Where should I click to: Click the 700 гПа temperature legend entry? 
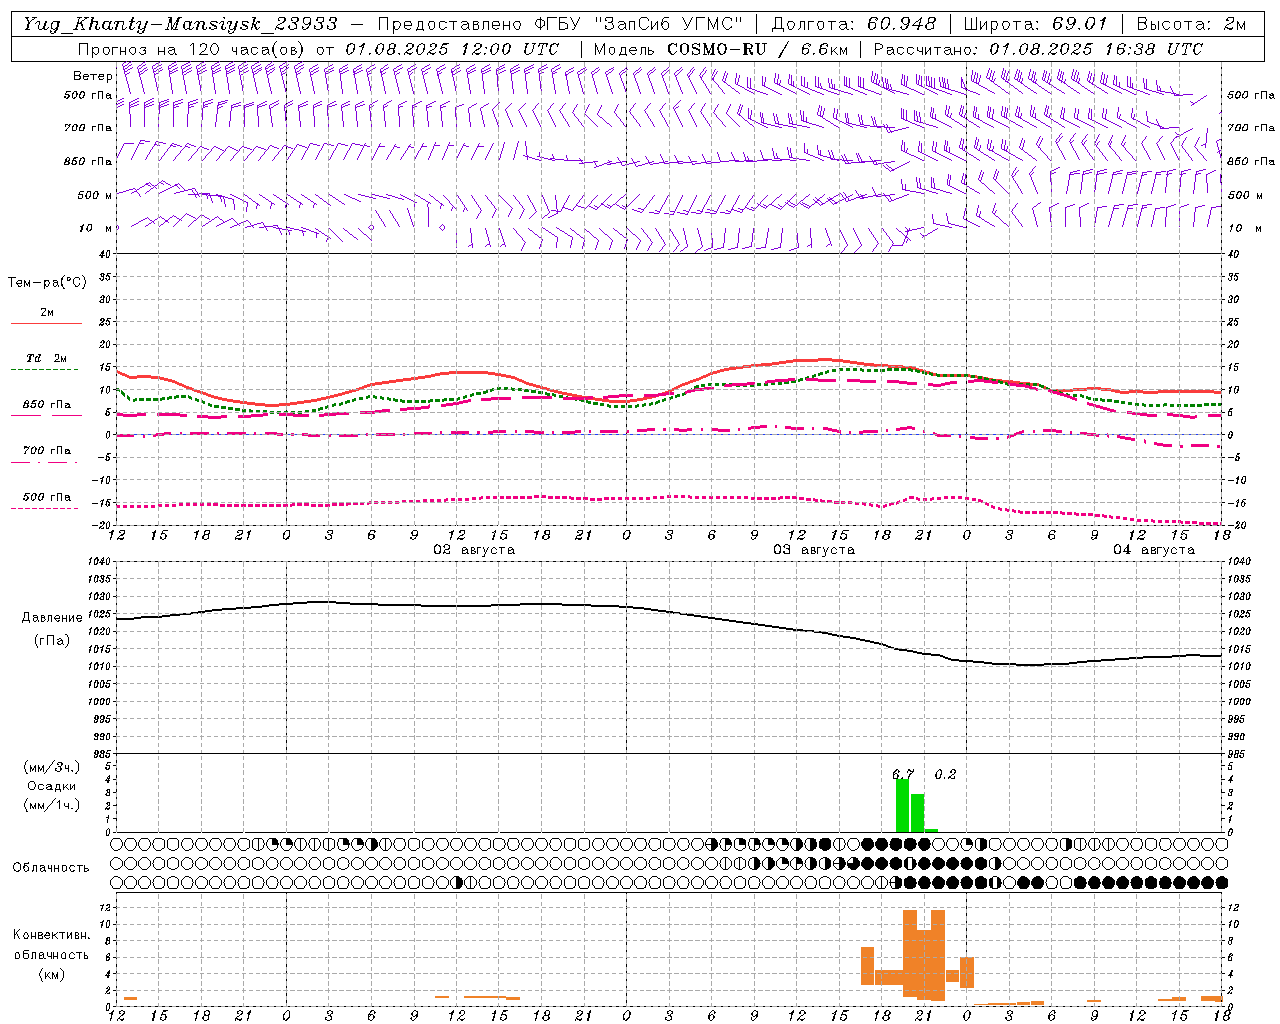pos(46,451)
